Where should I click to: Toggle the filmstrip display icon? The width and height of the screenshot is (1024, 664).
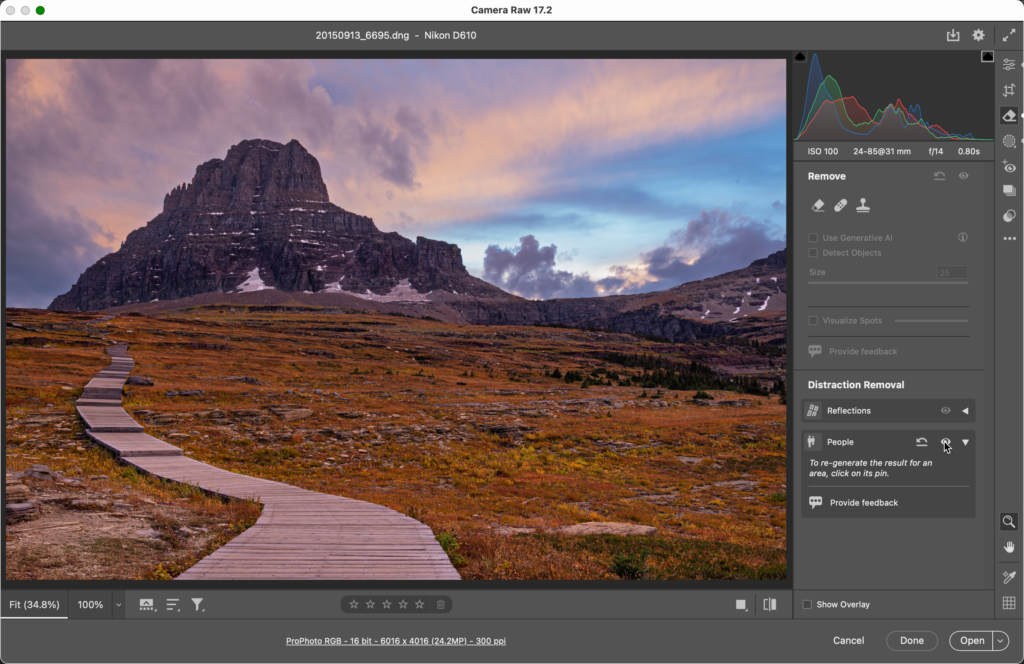(147, 605)
